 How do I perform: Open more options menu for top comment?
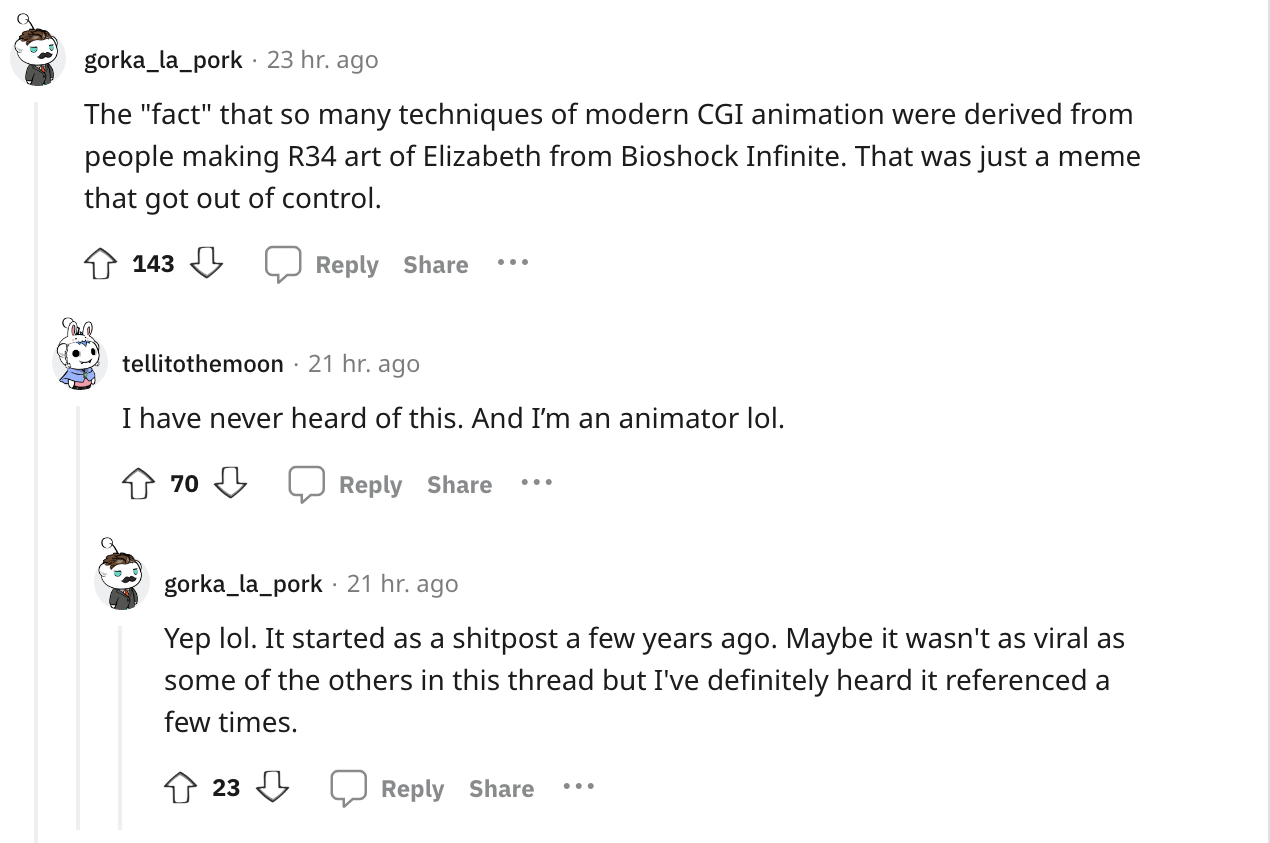pos(512,264)
